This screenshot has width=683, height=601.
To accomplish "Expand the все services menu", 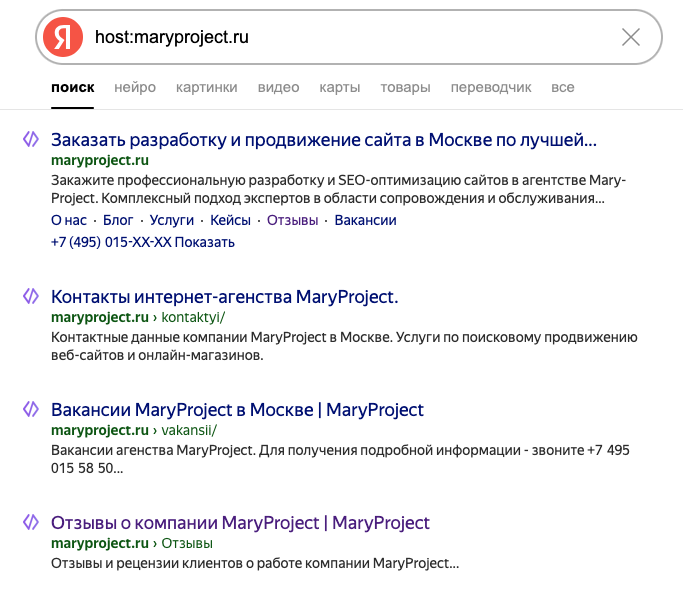I will (x=563, y=87).
